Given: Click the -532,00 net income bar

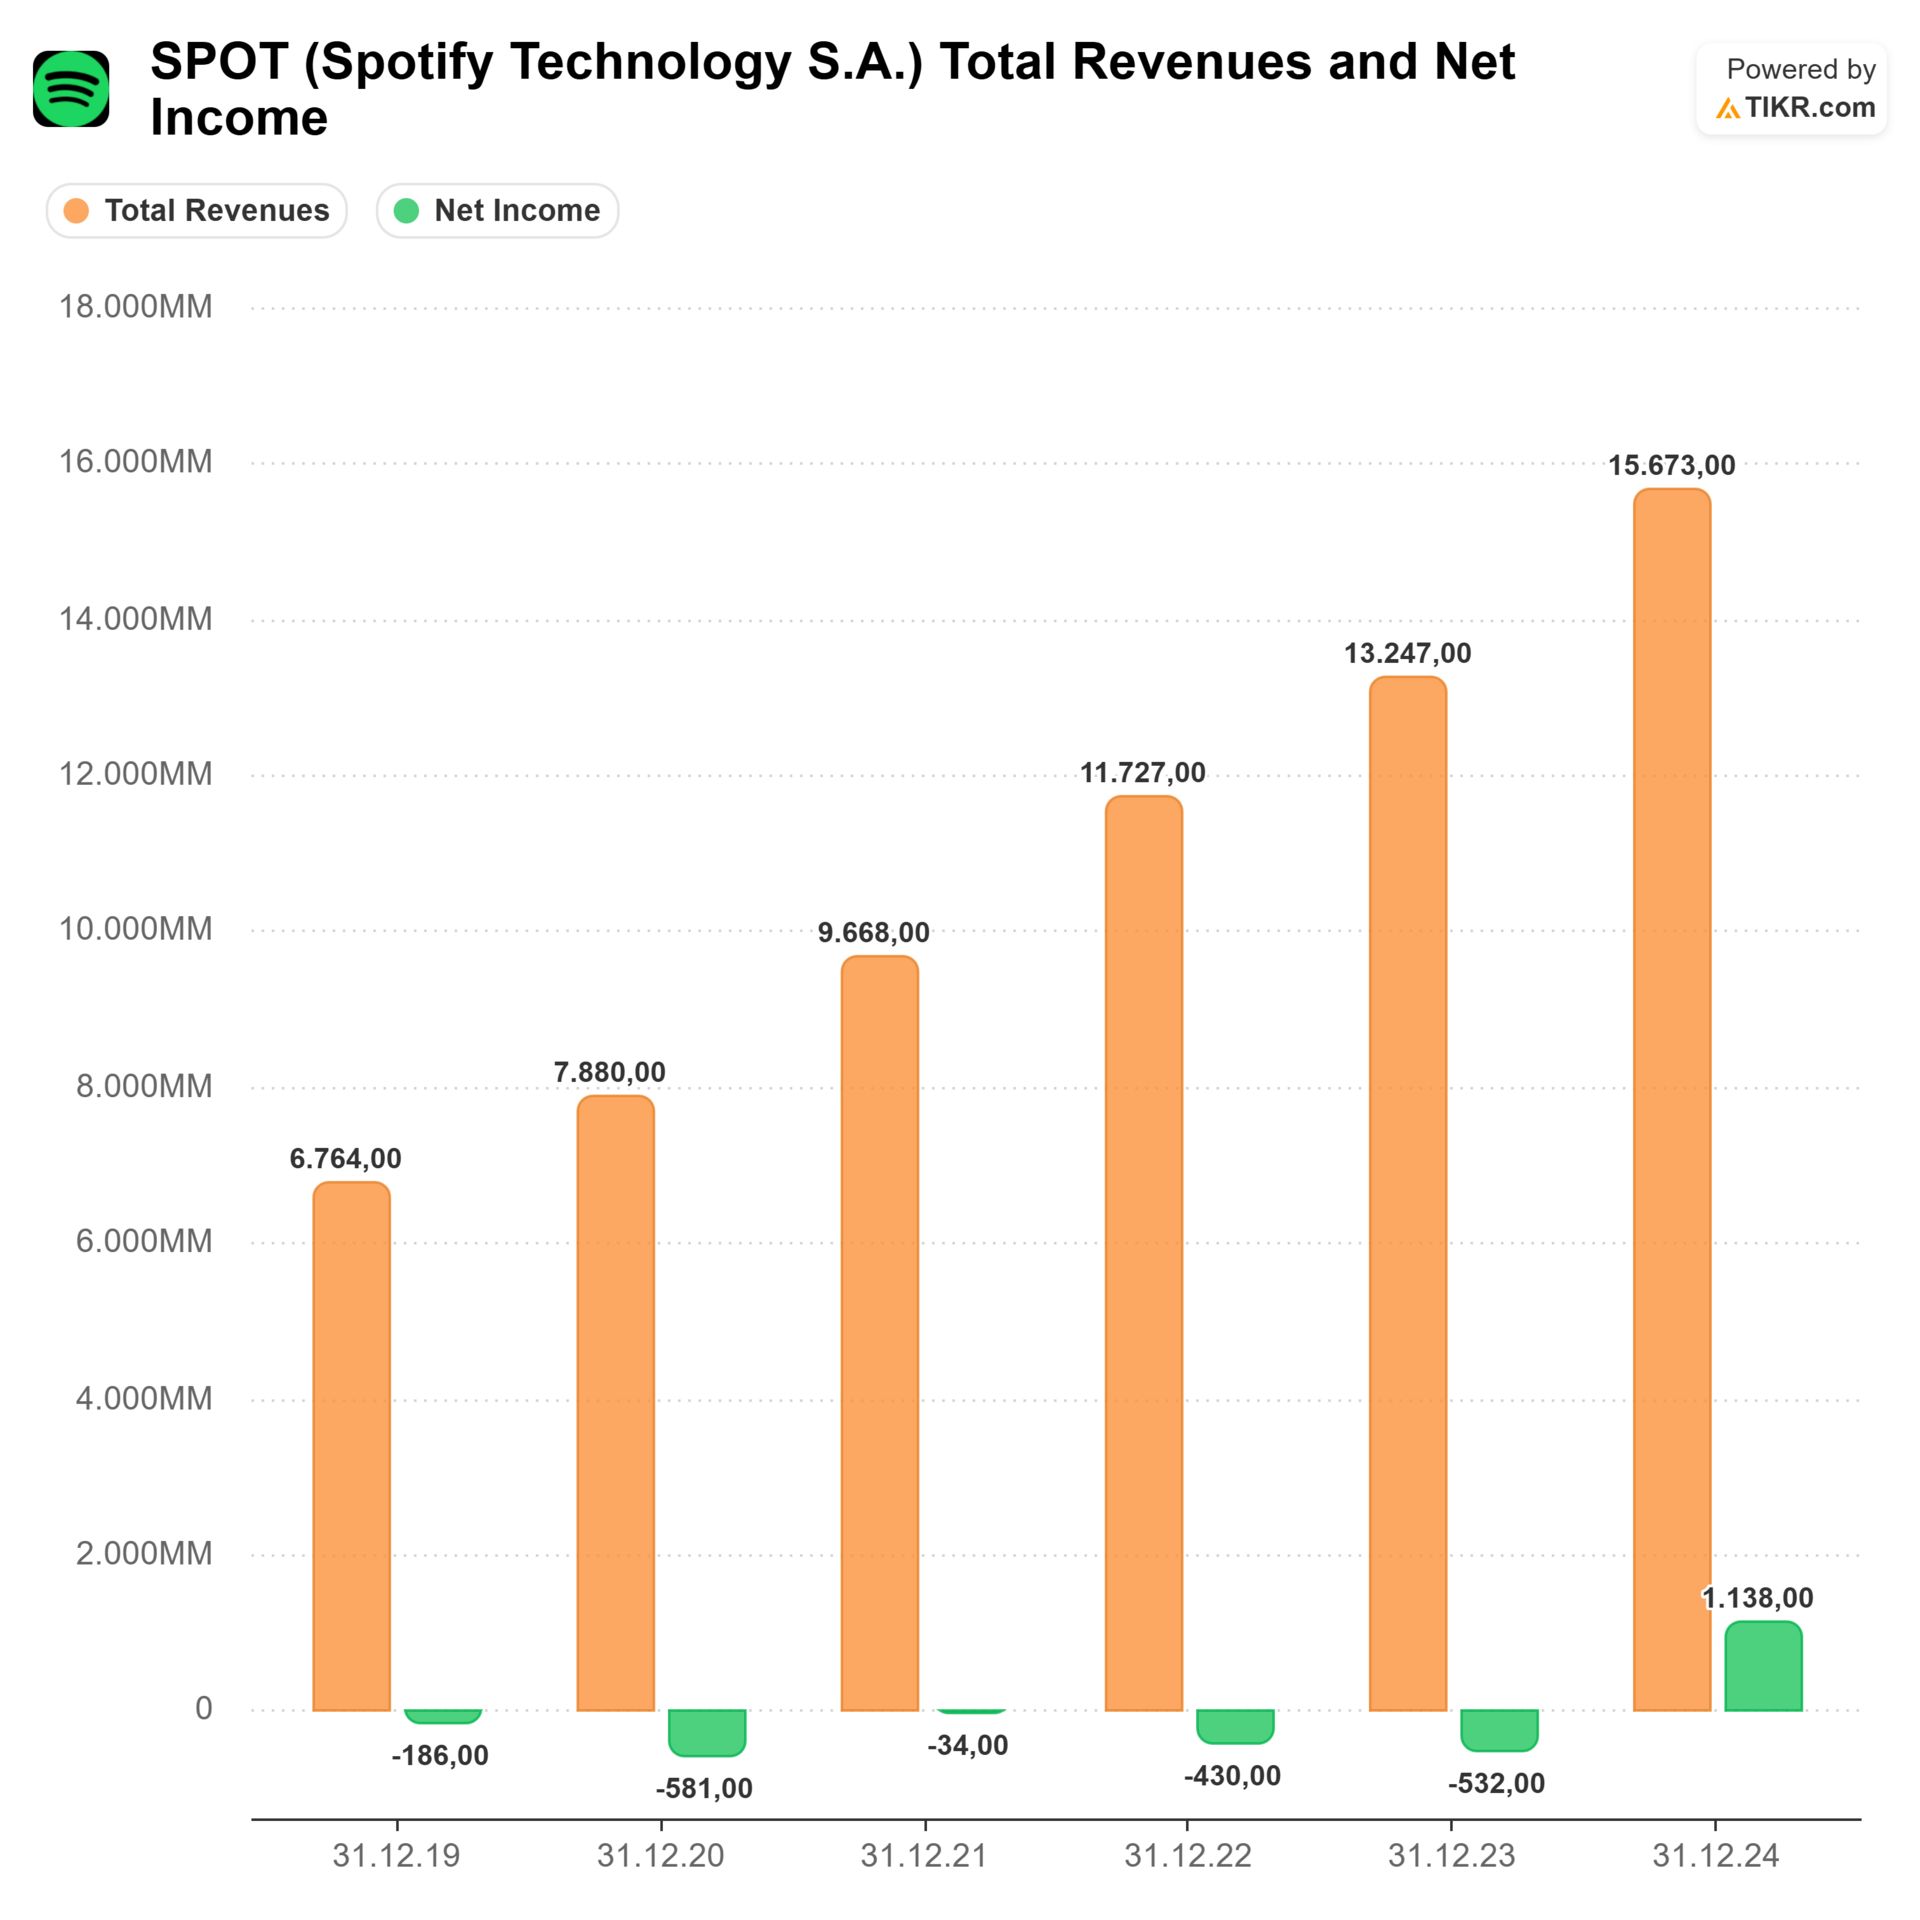Looking at the screenshot, I should (x=1498, y=1729).
